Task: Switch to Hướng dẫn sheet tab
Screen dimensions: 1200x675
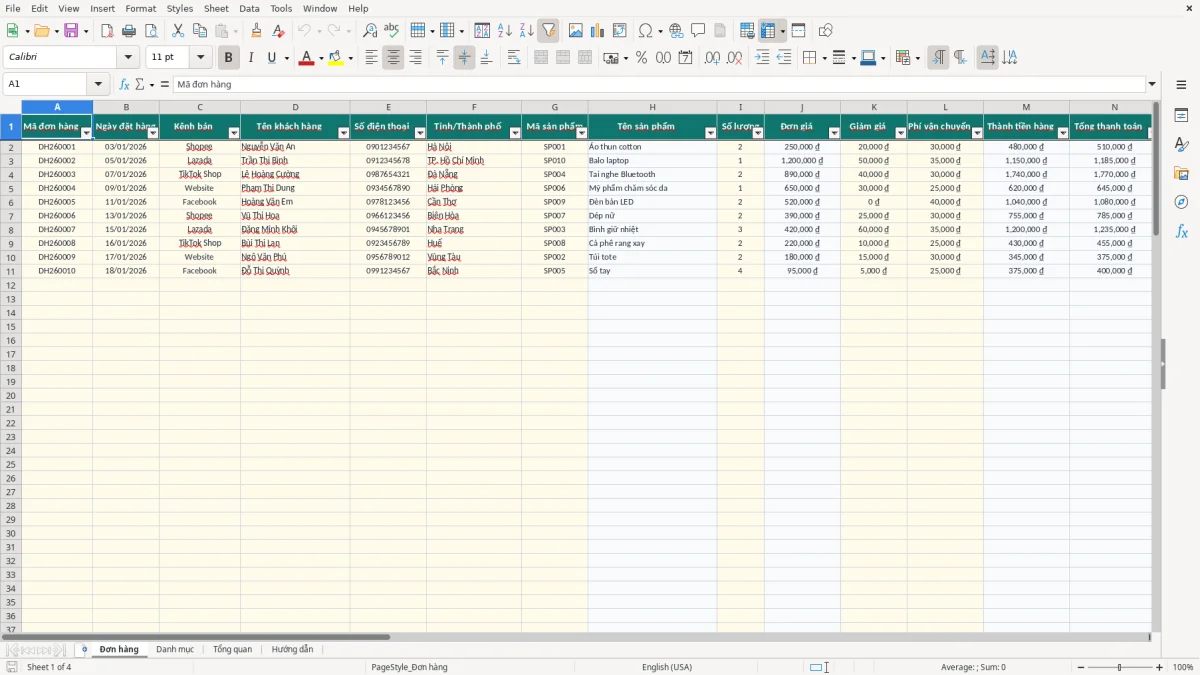Action: click(292, 649)
